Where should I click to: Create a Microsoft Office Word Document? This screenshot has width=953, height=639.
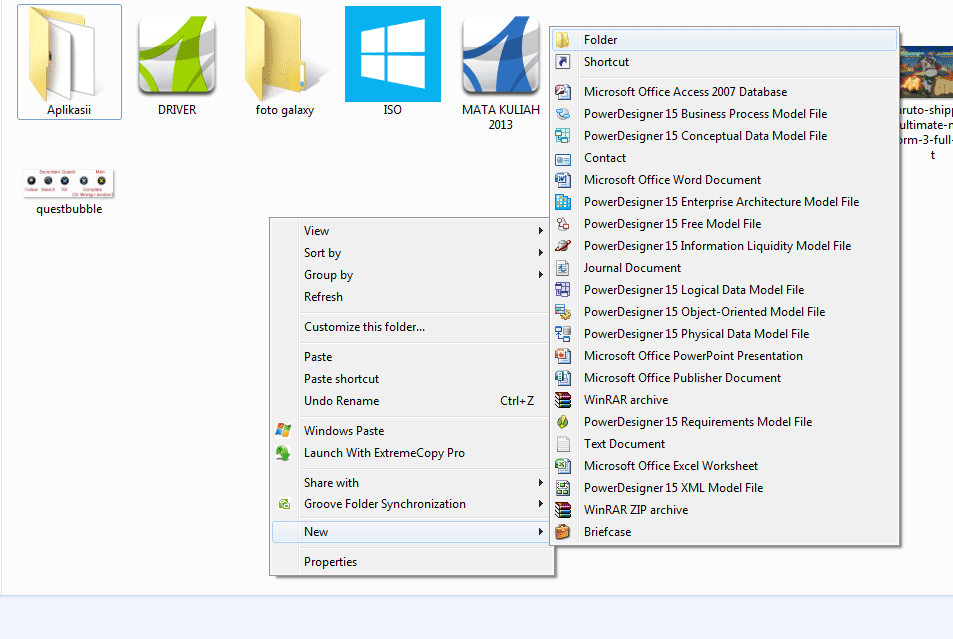[x=724, y=180]
